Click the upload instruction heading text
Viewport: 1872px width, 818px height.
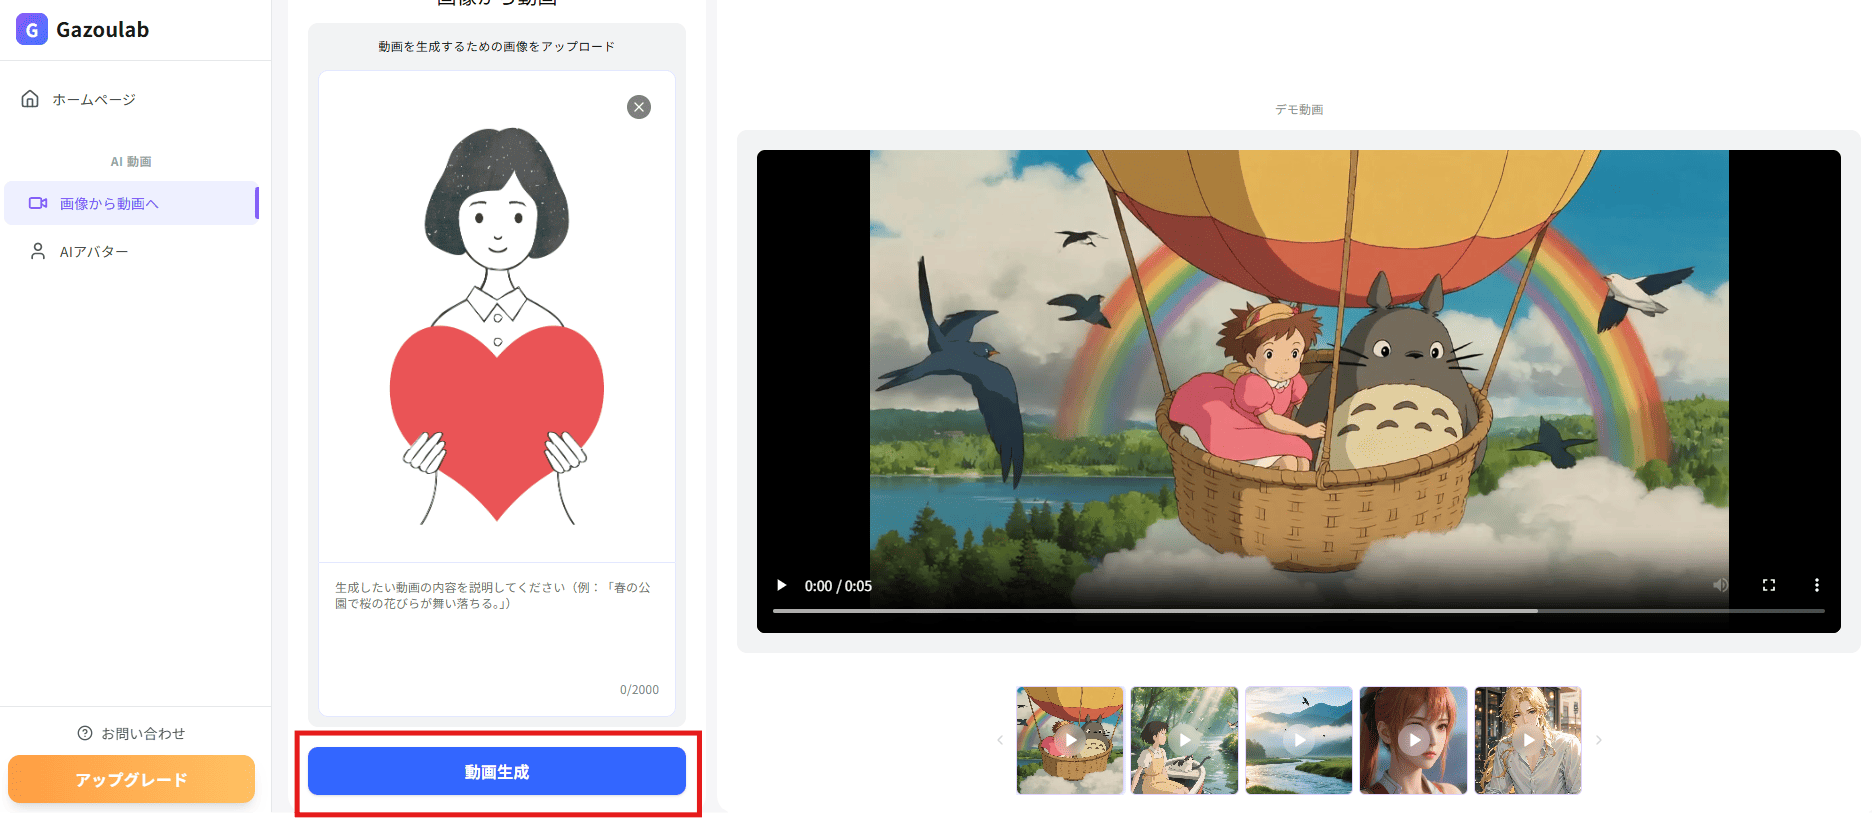pyautogui.click(x=497, y=47)
